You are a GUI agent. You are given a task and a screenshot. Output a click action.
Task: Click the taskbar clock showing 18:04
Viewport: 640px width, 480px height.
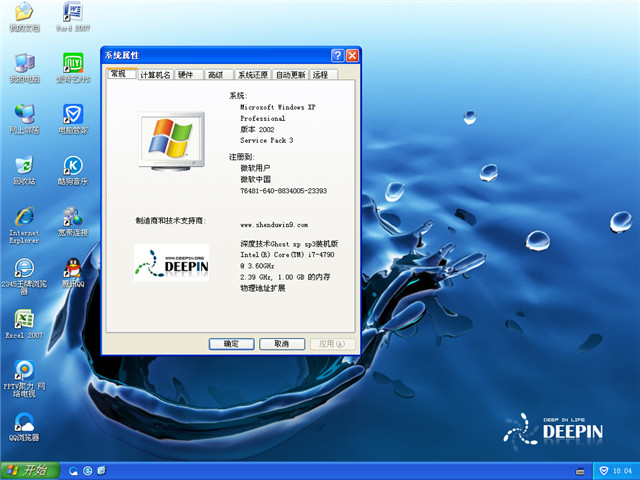(x=622, y=471)
